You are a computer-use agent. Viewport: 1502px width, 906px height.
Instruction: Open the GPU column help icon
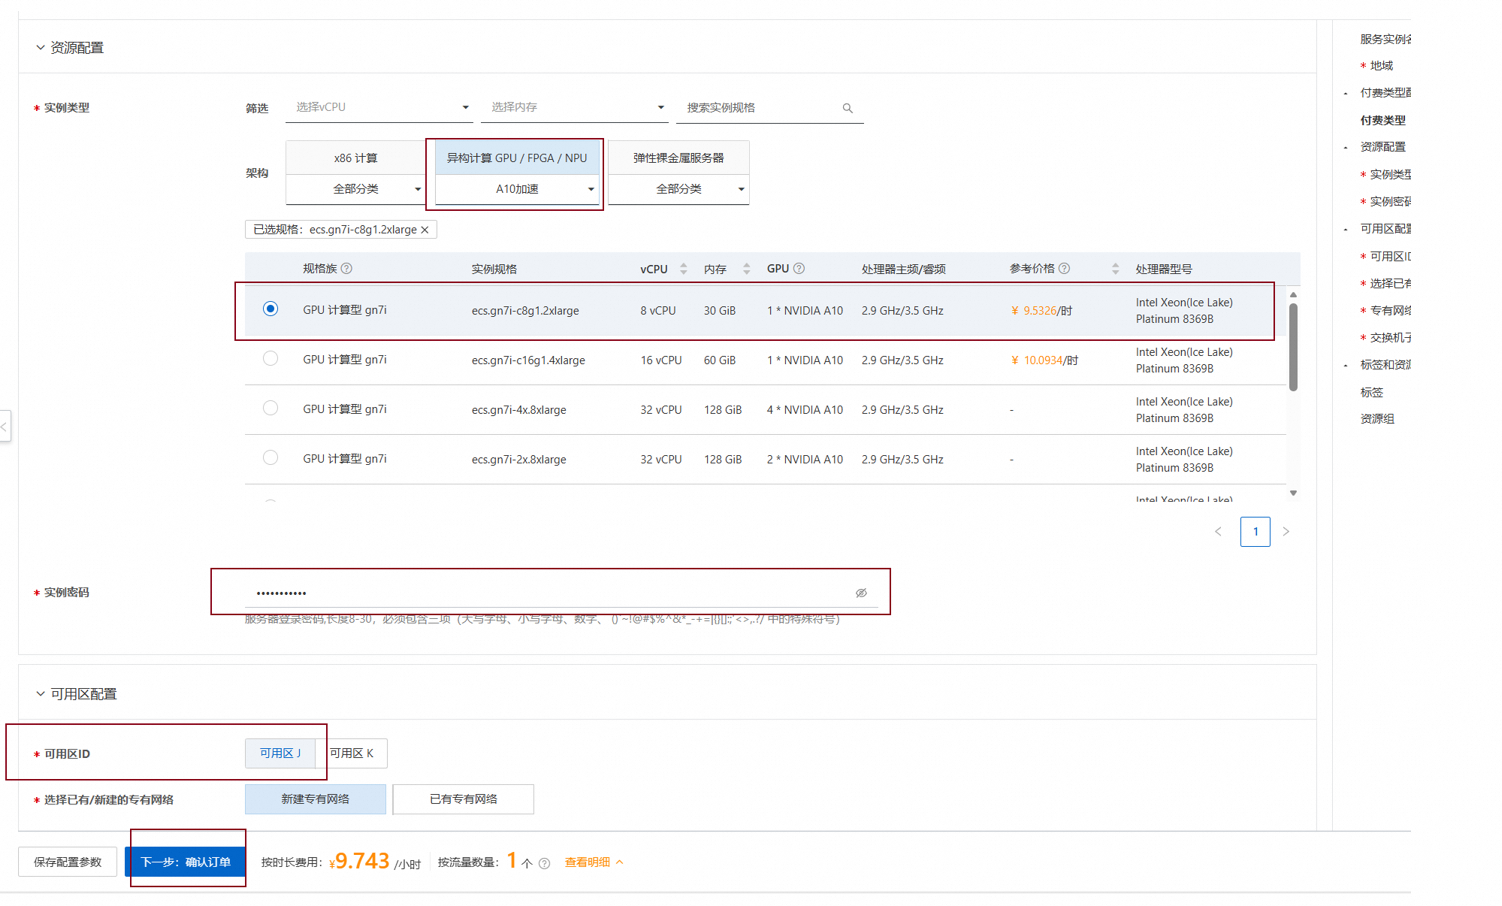click(799, 269)
